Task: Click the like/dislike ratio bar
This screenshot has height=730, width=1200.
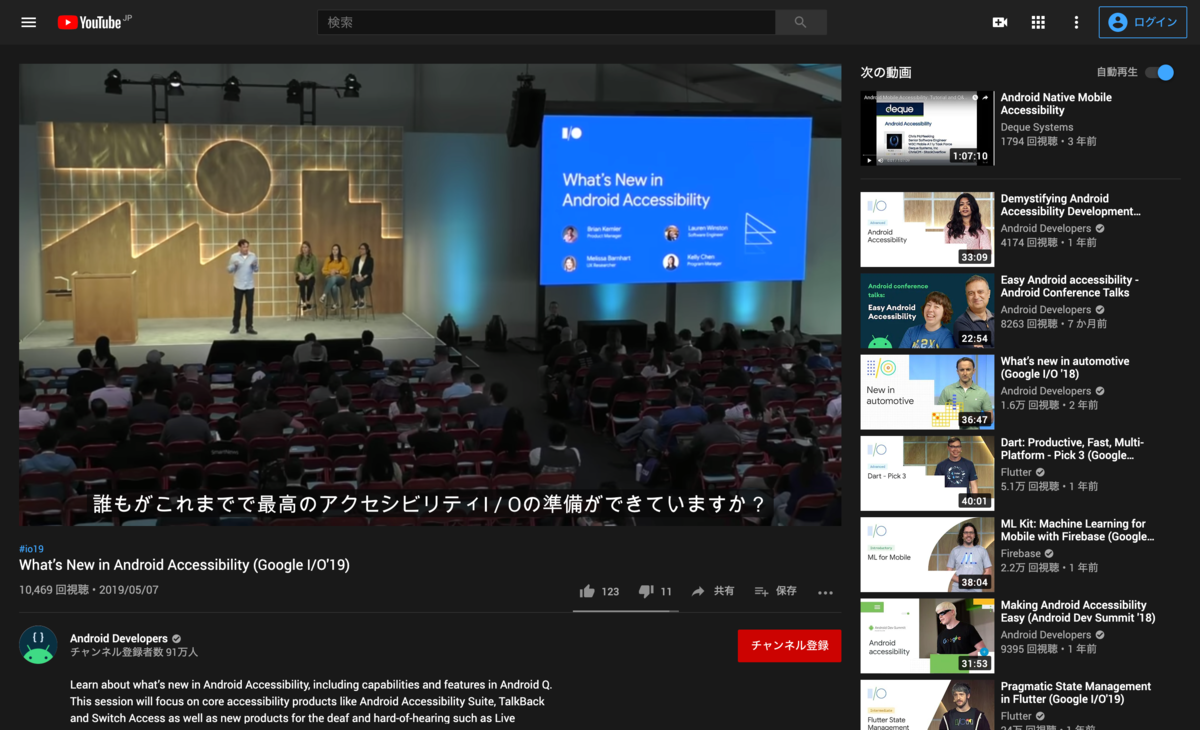Action: [x=626, y=610]
